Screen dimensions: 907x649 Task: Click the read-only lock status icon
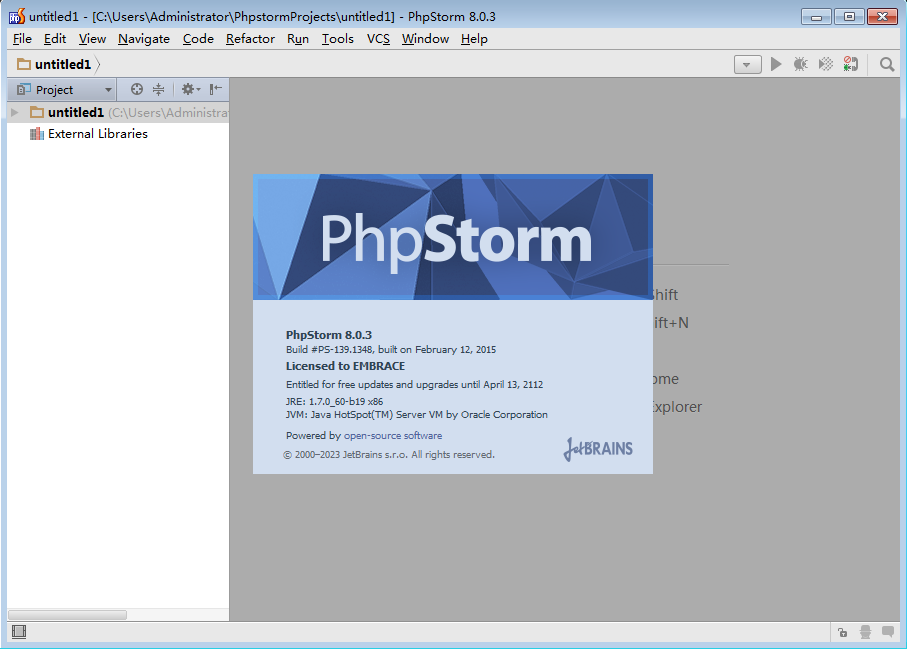[x=842, y=632]
